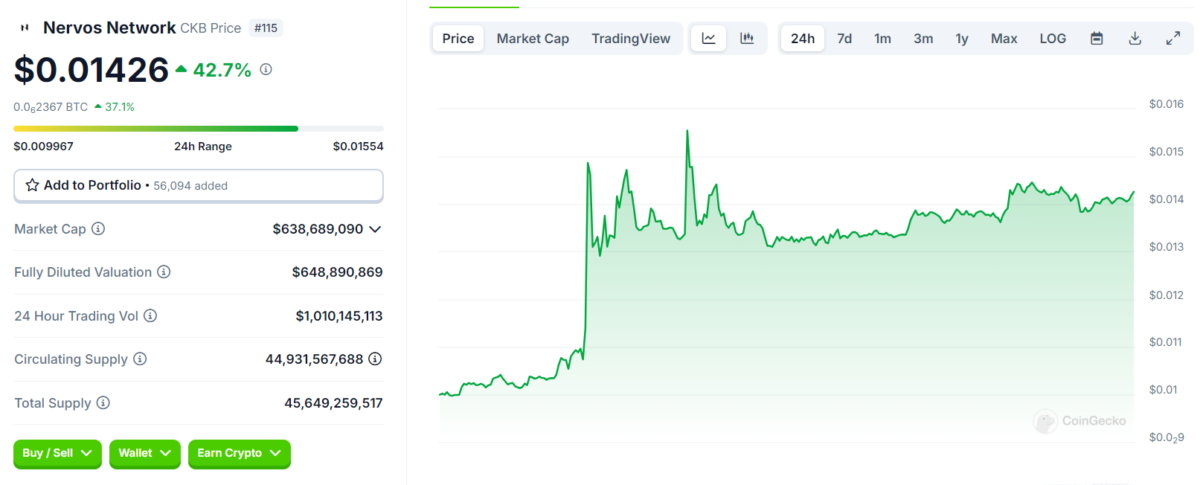
Task: Switch to the TradingView tab
Action: pyautogui.click(x=630, y=39)
